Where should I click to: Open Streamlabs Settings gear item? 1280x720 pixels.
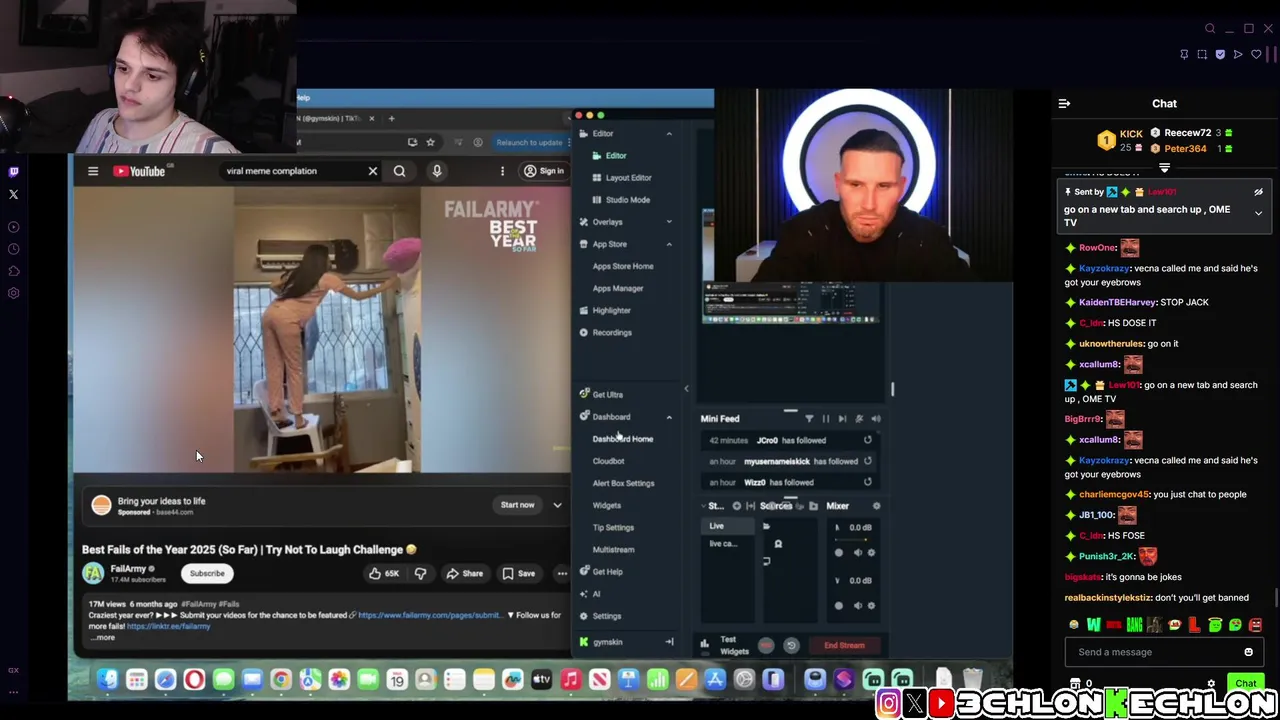click(x=606, y=616)
